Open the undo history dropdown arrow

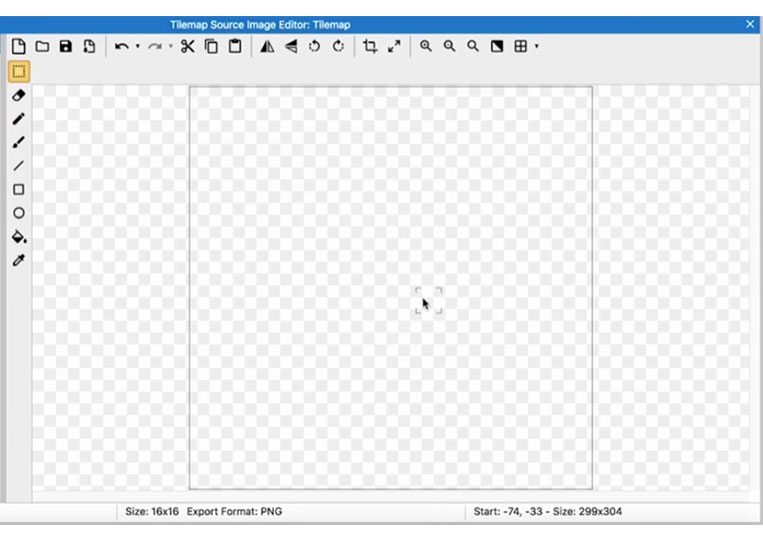[x=138, y=47]
